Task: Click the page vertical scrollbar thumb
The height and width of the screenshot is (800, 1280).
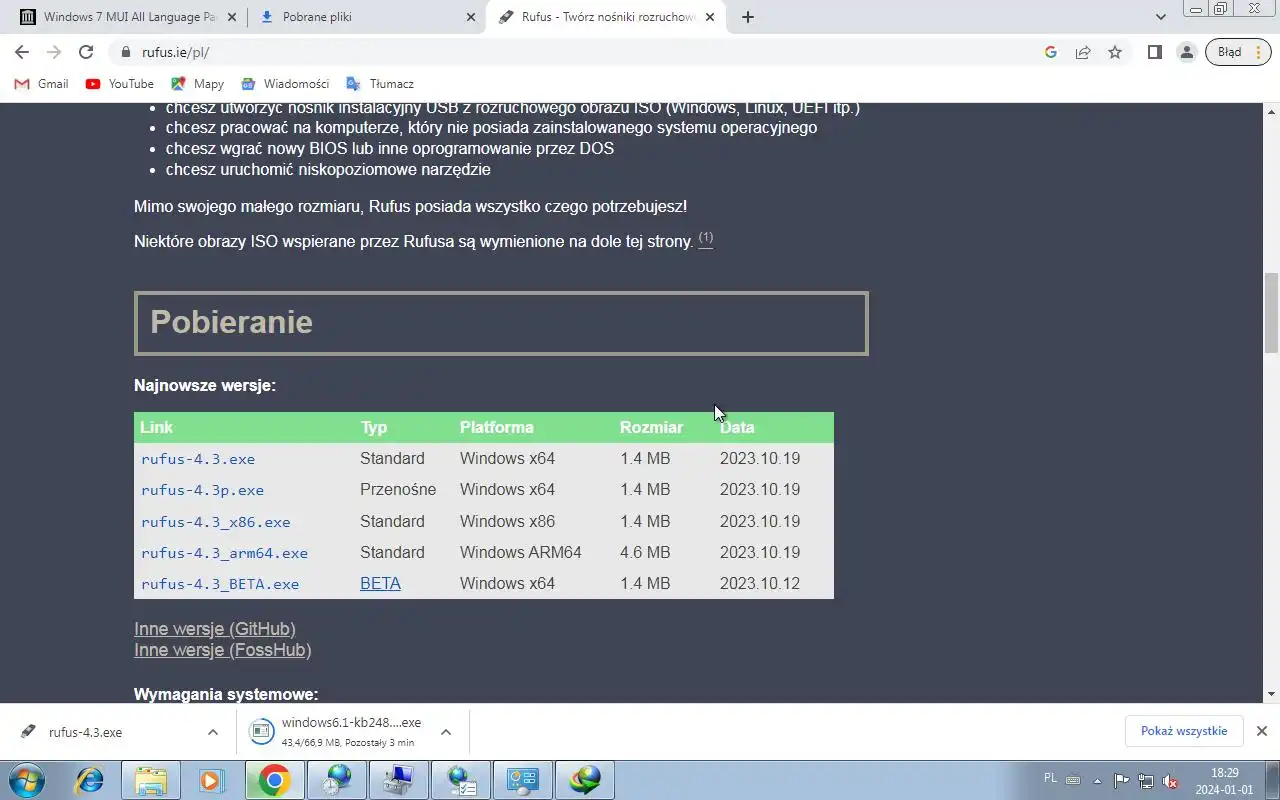Action: (1271, 313)
